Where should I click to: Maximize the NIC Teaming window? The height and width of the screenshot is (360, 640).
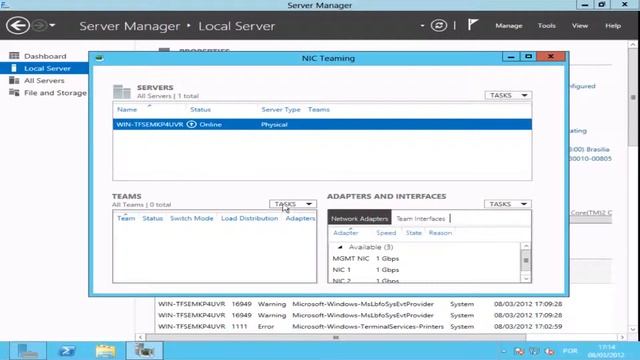click(x=528, y=57)
